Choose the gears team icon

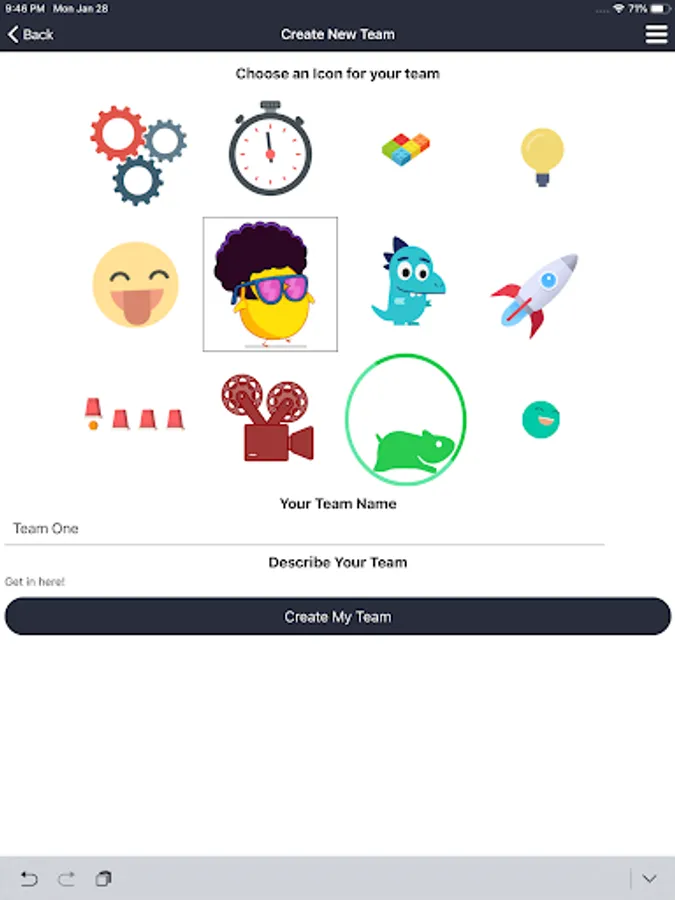[x=138, y=155]
